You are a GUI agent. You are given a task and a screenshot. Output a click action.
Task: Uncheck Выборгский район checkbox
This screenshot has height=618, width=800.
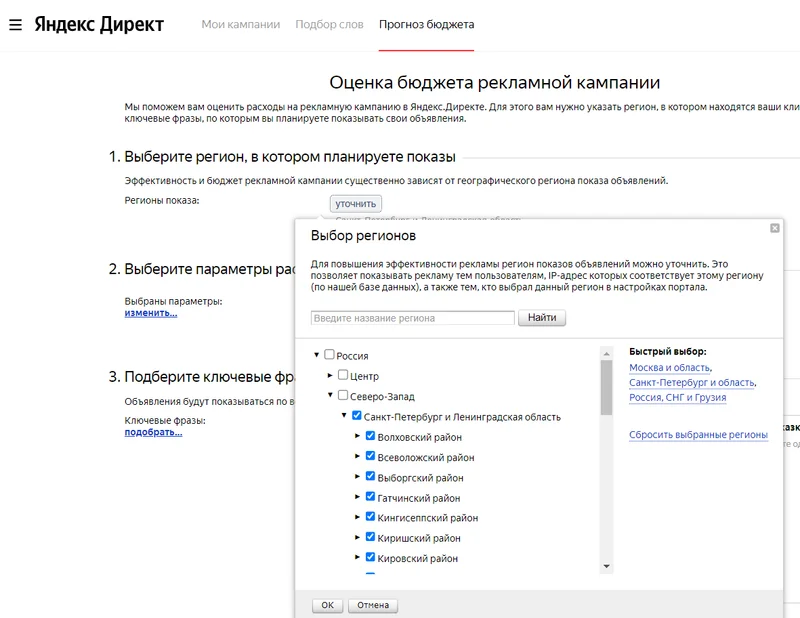click(370, 476)
